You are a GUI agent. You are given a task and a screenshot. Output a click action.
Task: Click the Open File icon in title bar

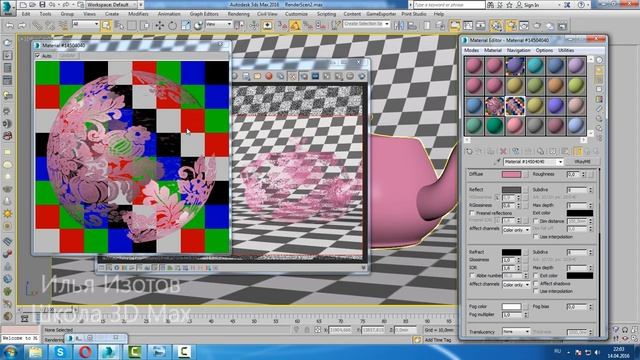click(33, 5)
